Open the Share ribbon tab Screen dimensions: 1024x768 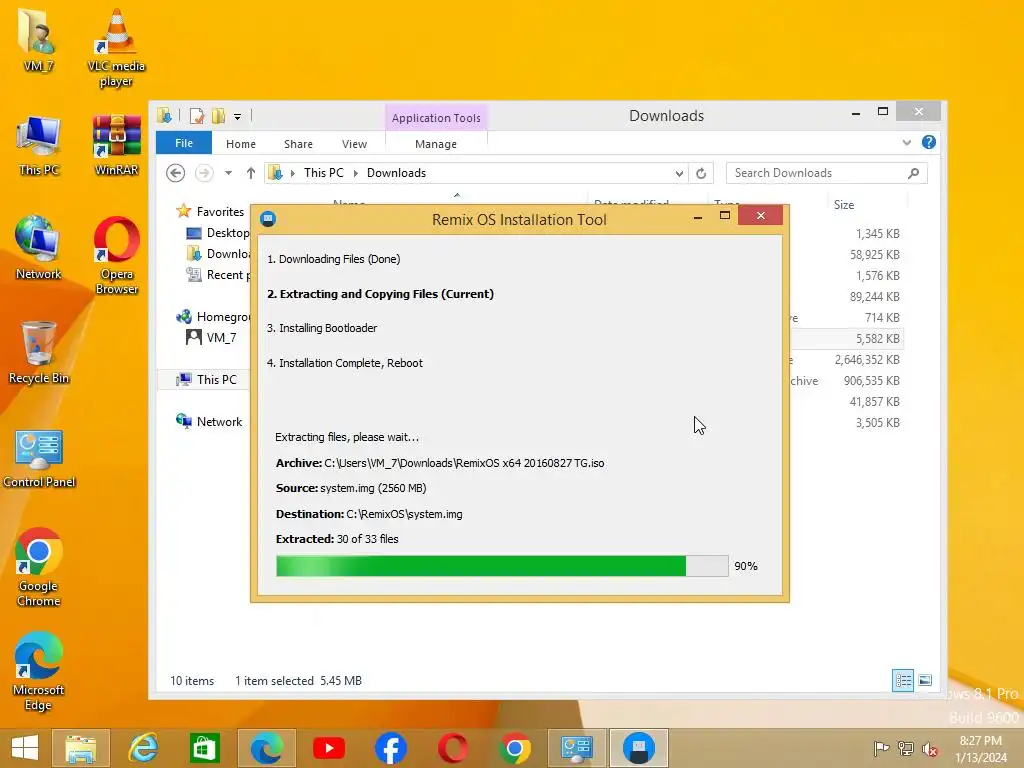[x=298, y=144]
